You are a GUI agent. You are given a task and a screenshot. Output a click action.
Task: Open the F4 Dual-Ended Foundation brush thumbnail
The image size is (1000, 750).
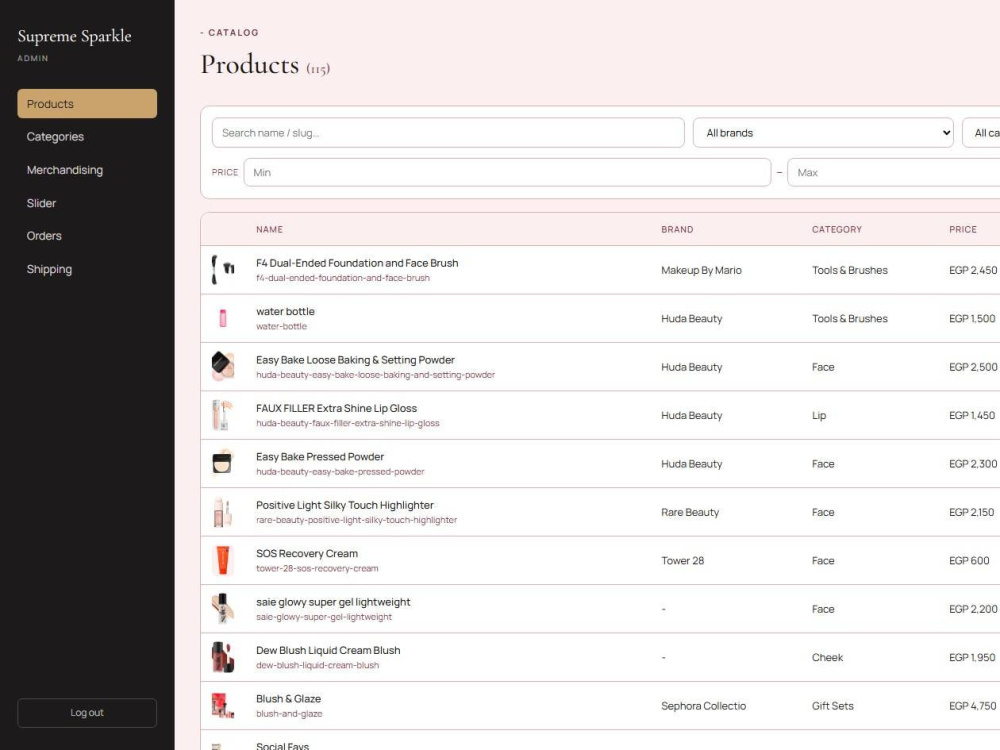point(223,270)
